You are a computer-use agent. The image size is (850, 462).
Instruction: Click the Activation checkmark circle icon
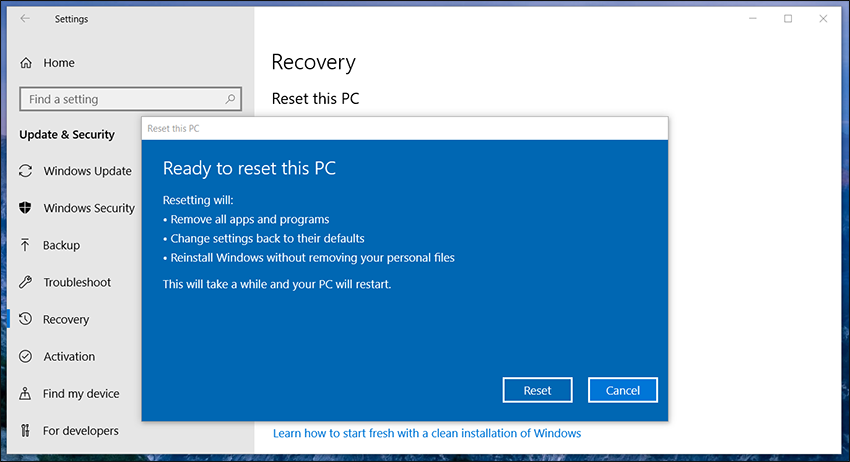(25, 356)
